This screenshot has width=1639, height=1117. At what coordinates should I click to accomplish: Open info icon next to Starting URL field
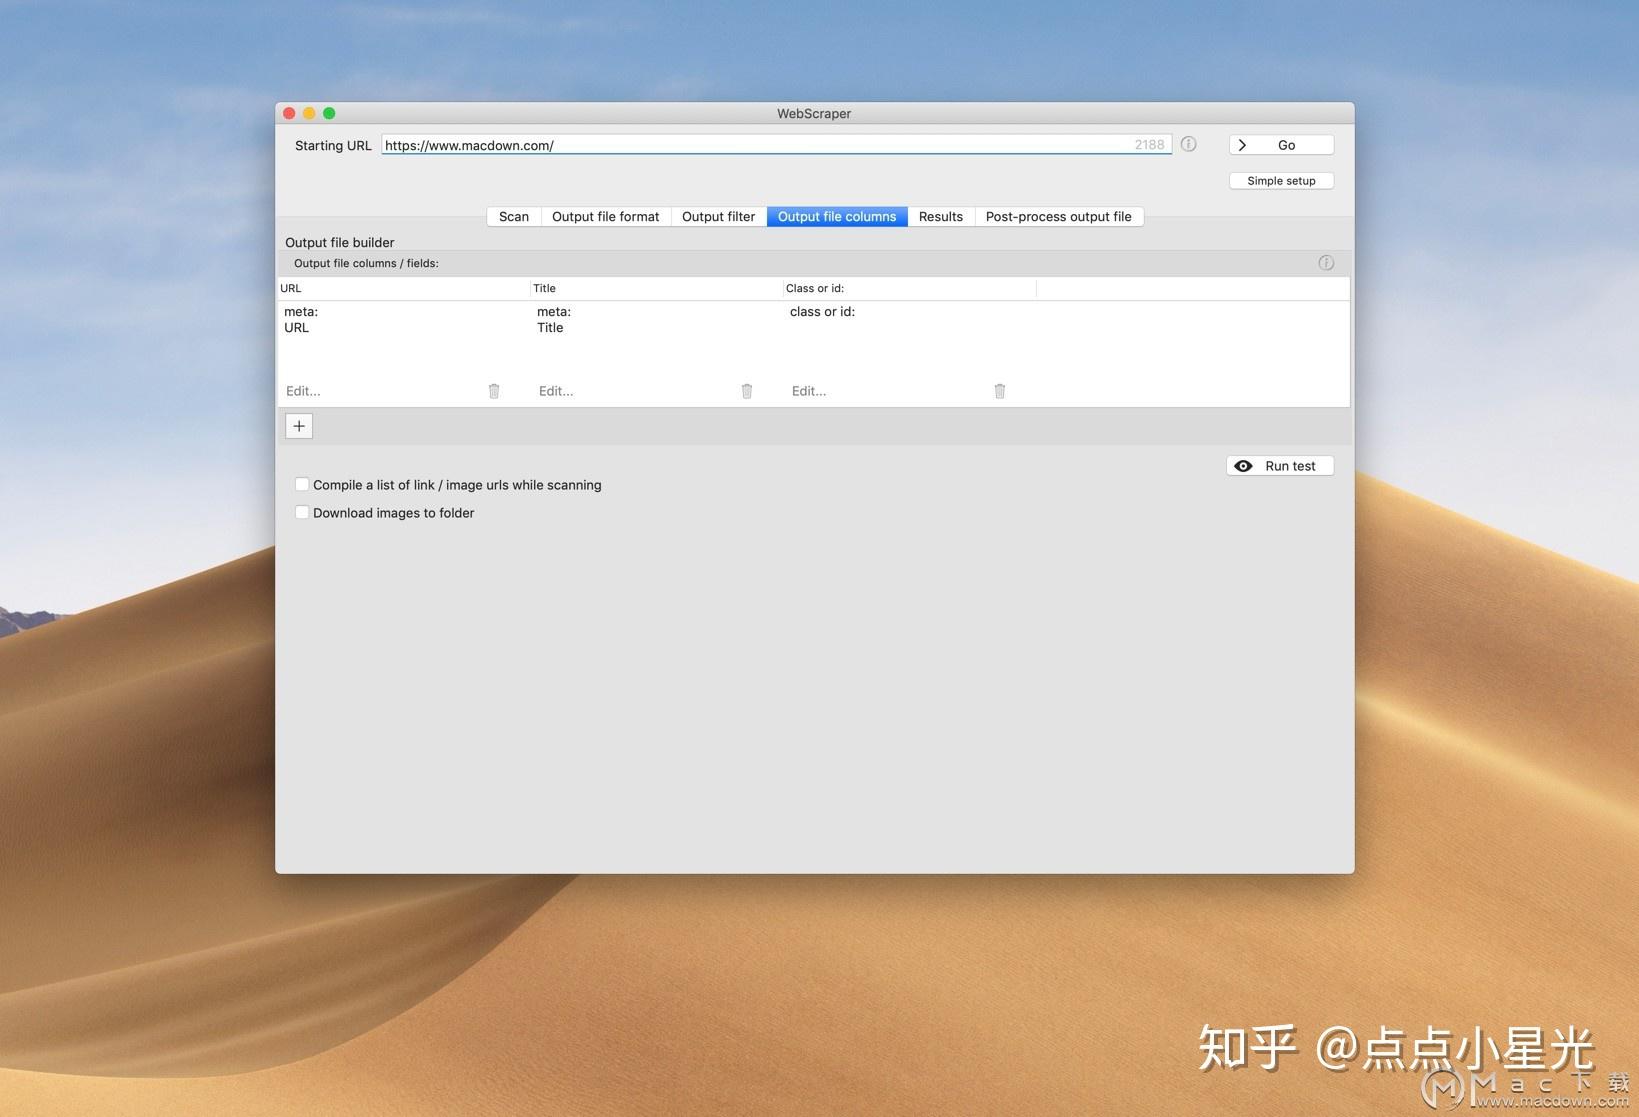pos(1189,144)
